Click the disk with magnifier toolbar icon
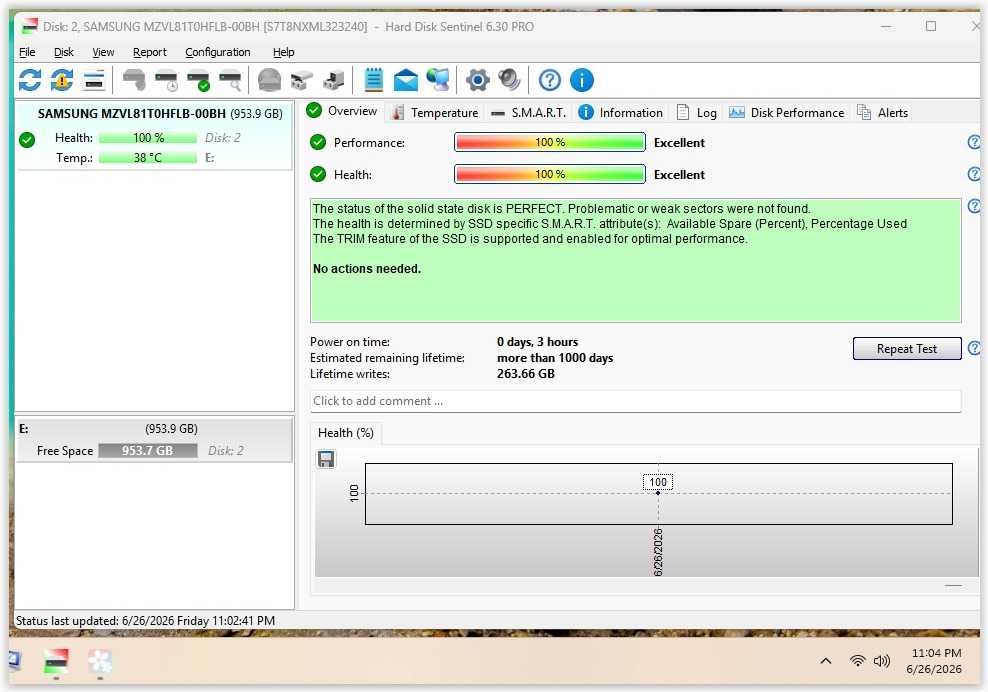The height and width of the screenshot is (692, 988). pyautogui.click(x=230, y=80)
